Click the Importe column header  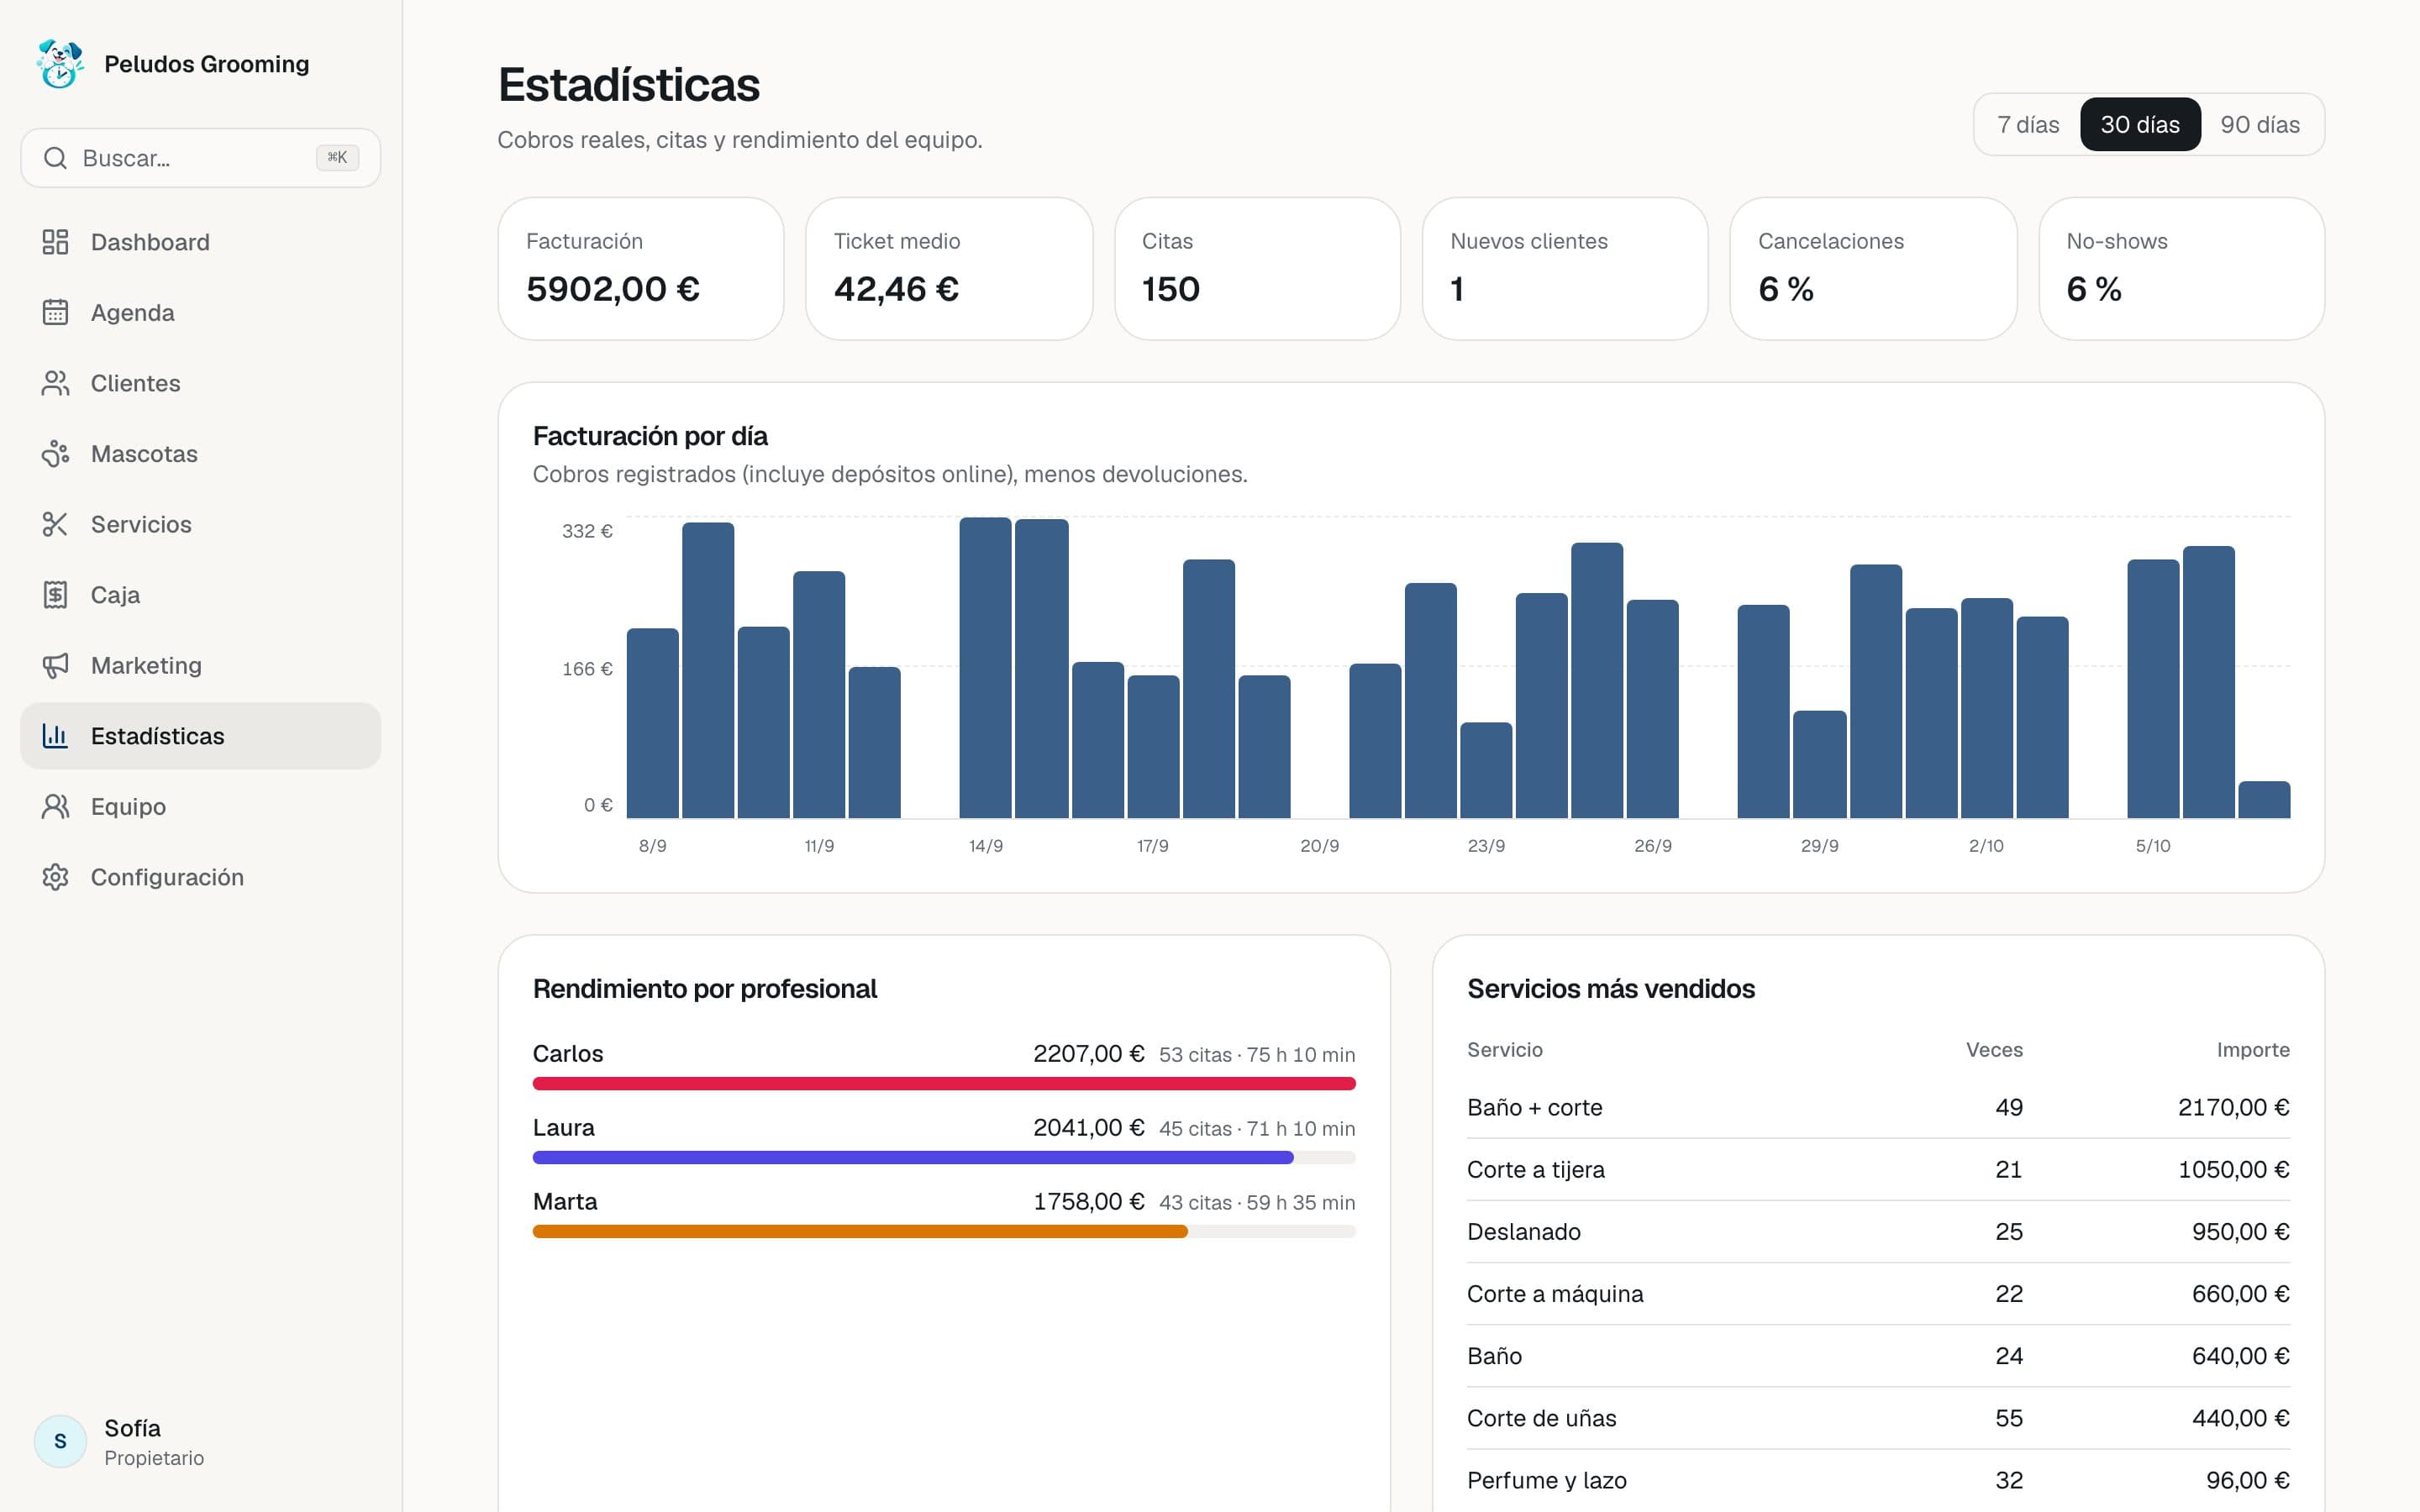(x=2253, y=1050)
